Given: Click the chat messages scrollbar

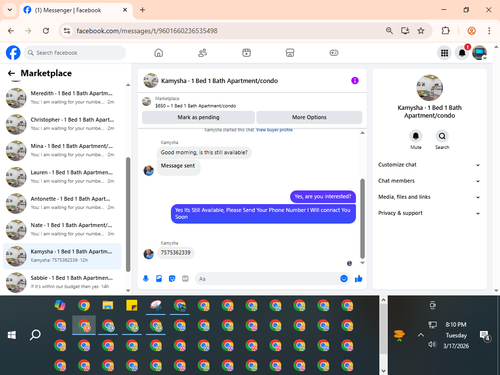Looking at the screenshot, I should pos(362,218).
